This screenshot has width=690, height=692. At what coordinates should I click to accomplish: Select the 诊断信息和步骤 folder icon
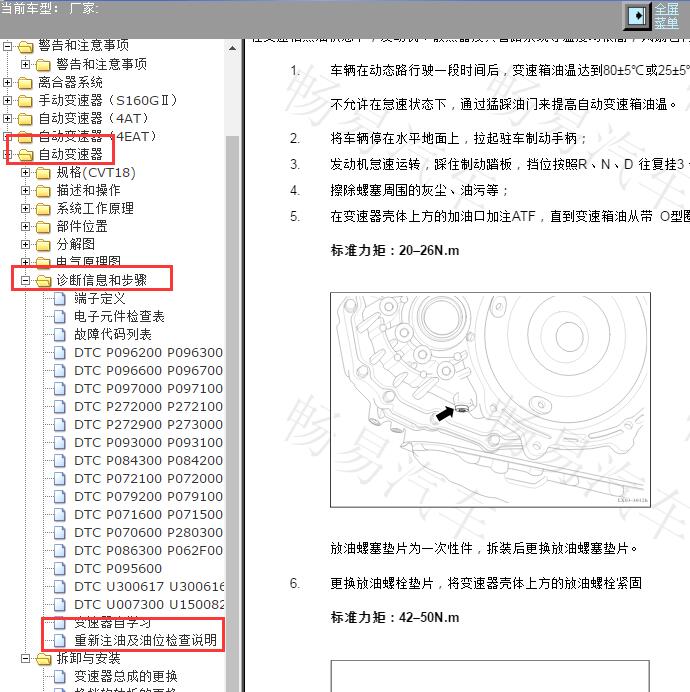[44, 281]
